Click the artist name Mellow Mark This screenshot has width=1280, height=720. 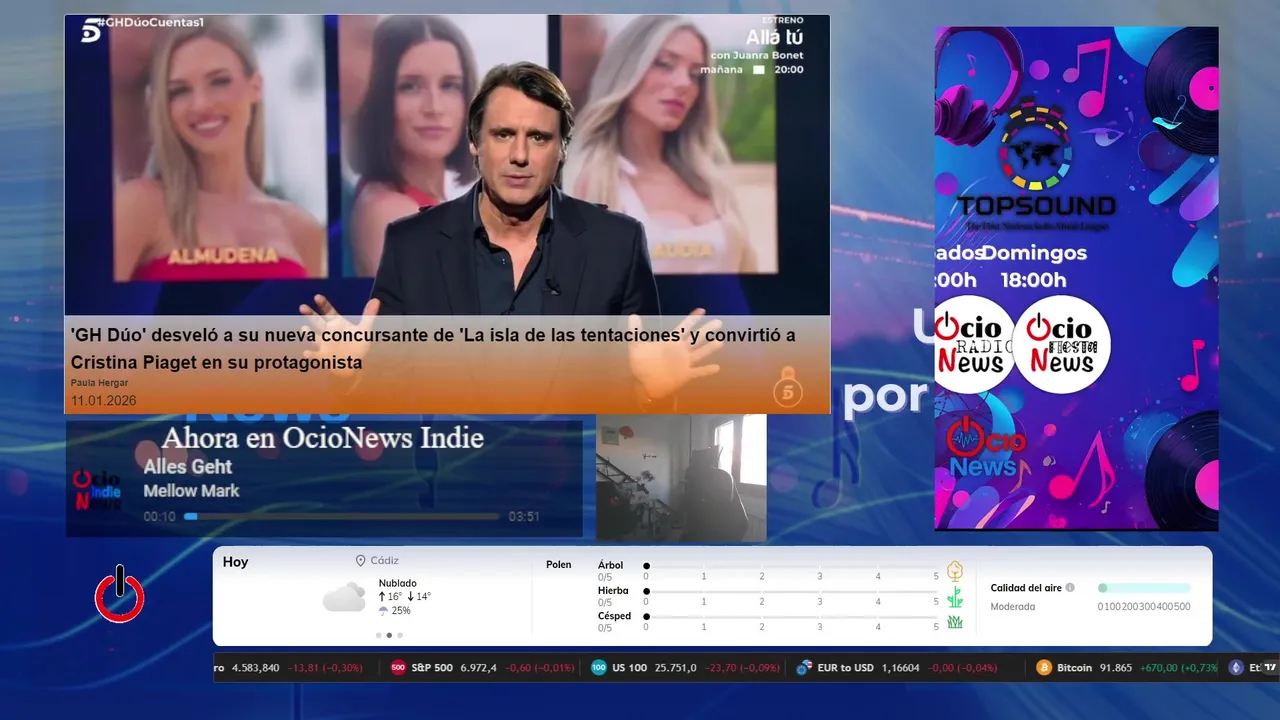[191, 491]
